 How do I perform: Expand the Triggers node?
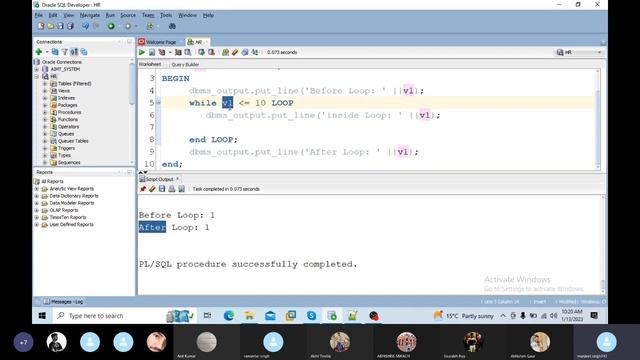[x=45, y=148]
